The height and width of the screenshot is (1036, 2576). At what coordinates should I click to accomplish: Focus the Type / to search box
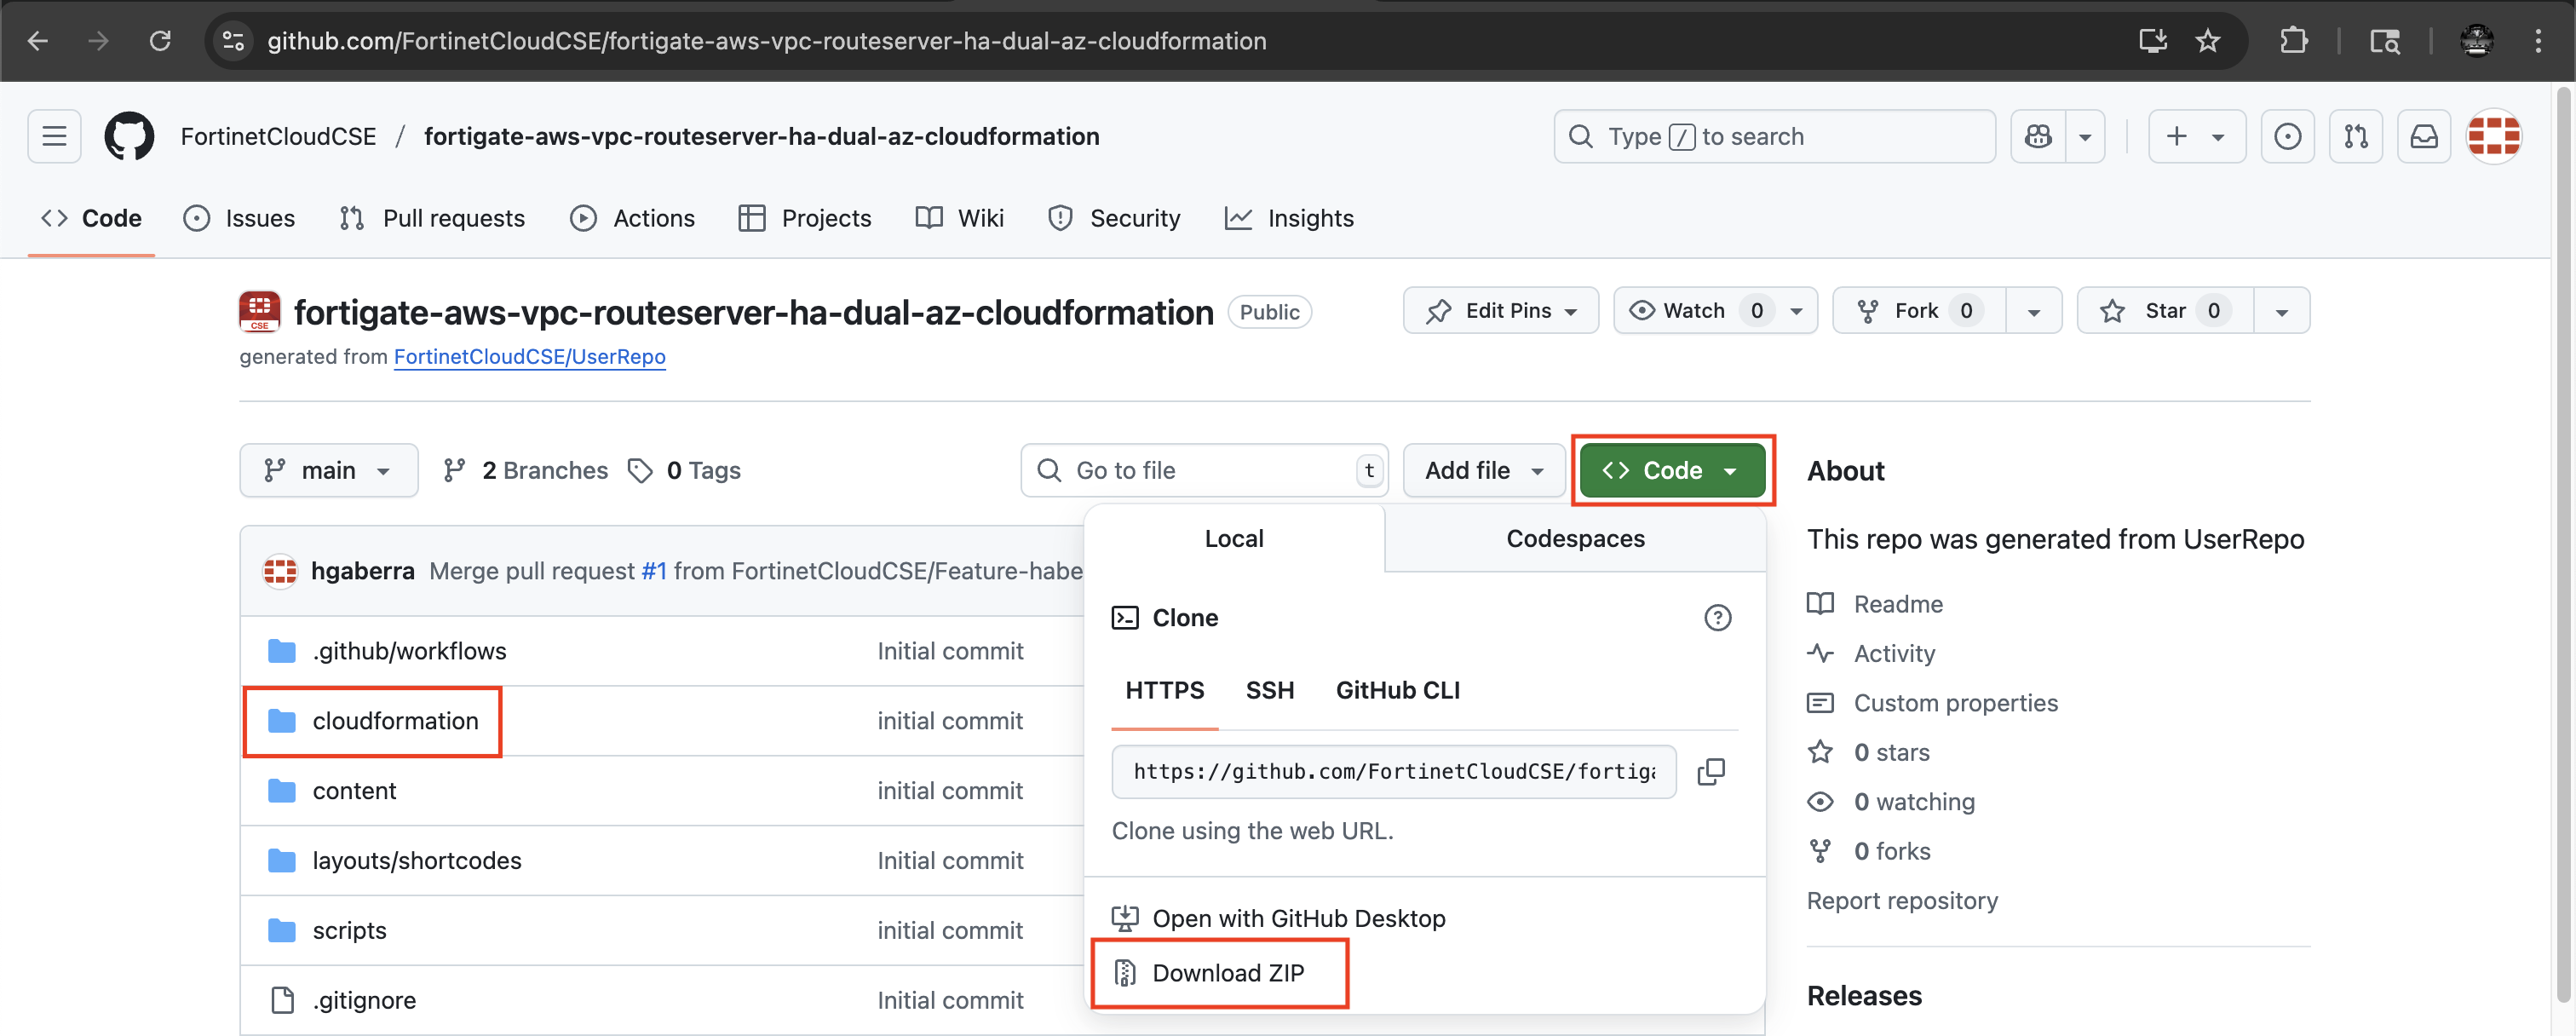tap(1774, 136)
